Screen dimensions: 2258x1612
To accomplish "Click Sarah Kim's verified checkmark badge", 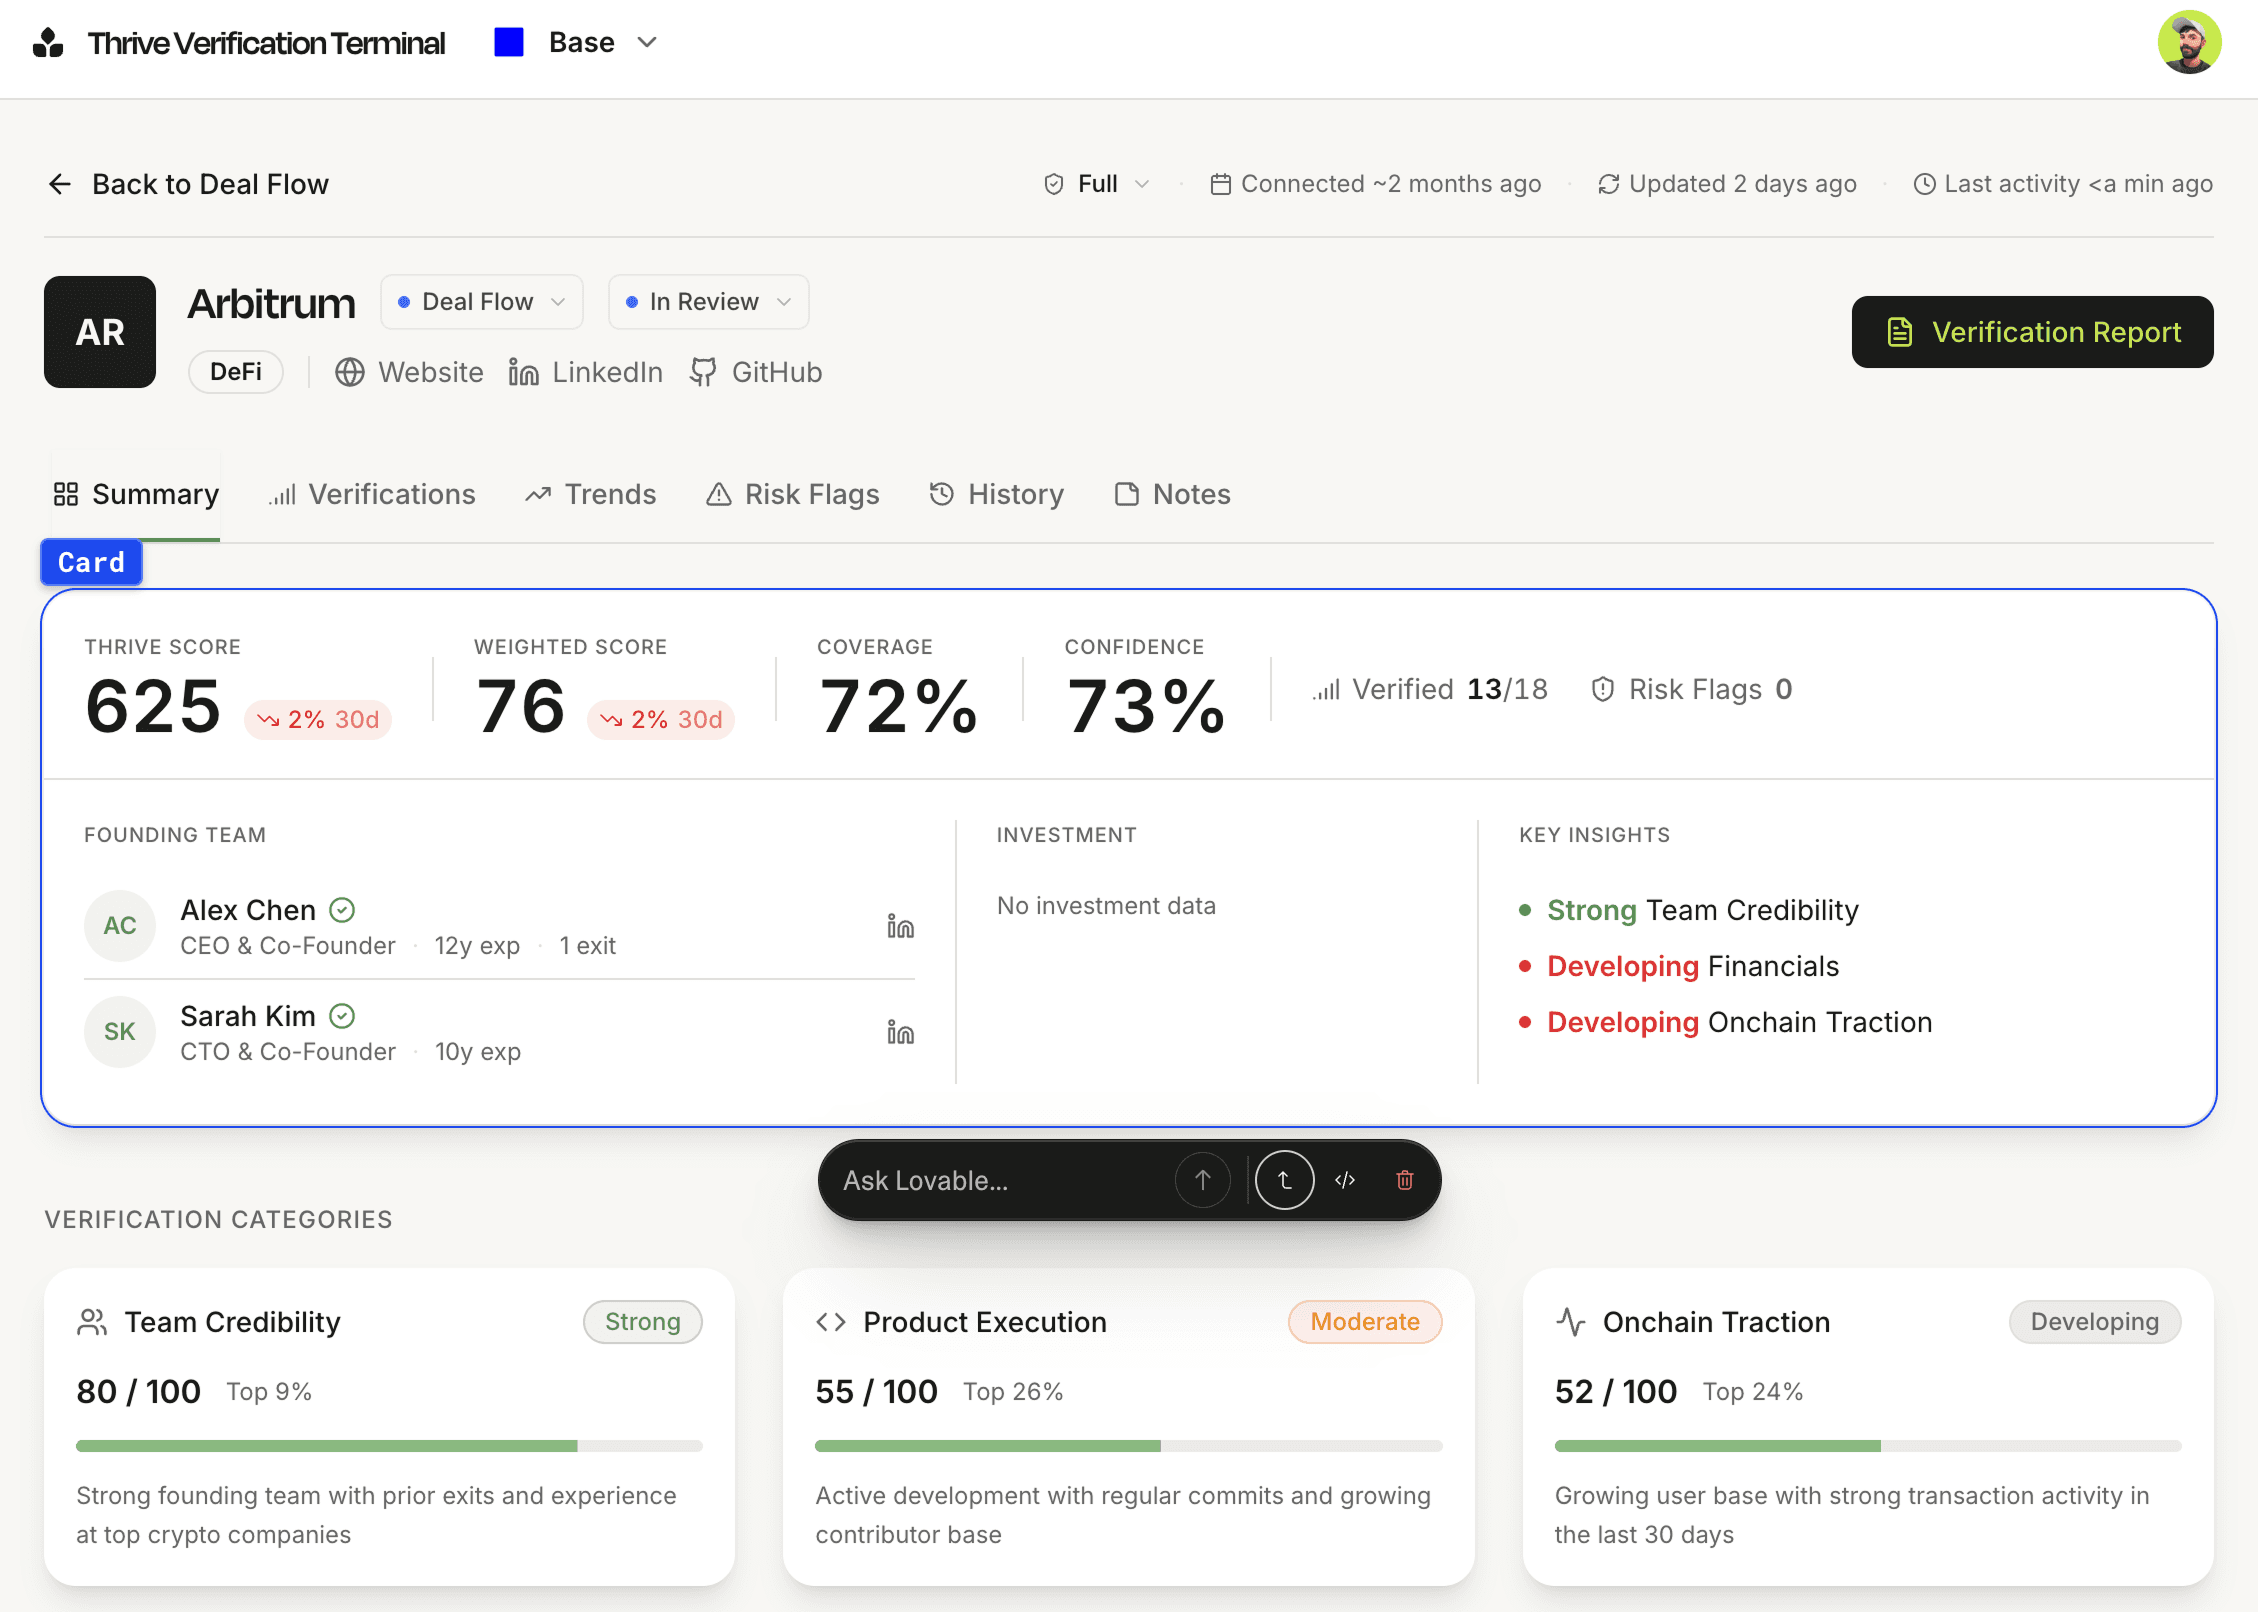I will pyautogui.click(x=342, y=1016).
